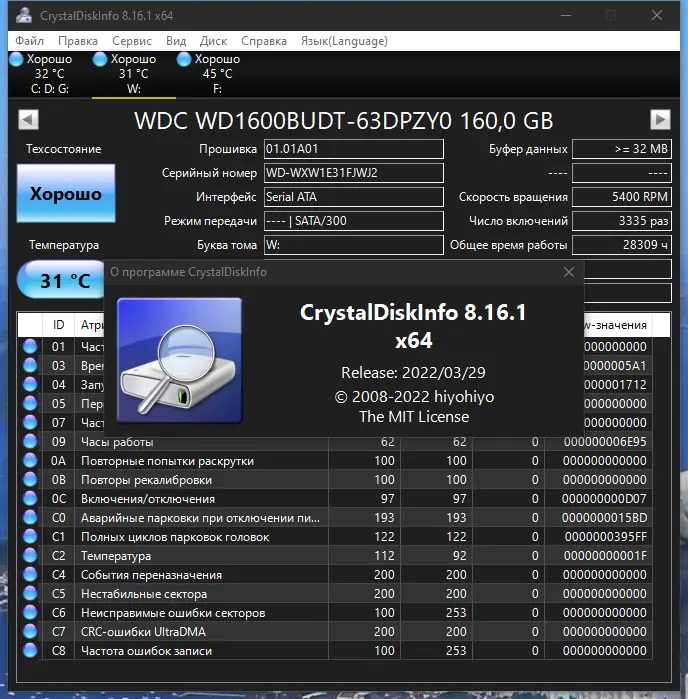The width and height of the screenshot is (688, 699).
Task: Open the Вид menu
Action: click(x=176, y=41)
